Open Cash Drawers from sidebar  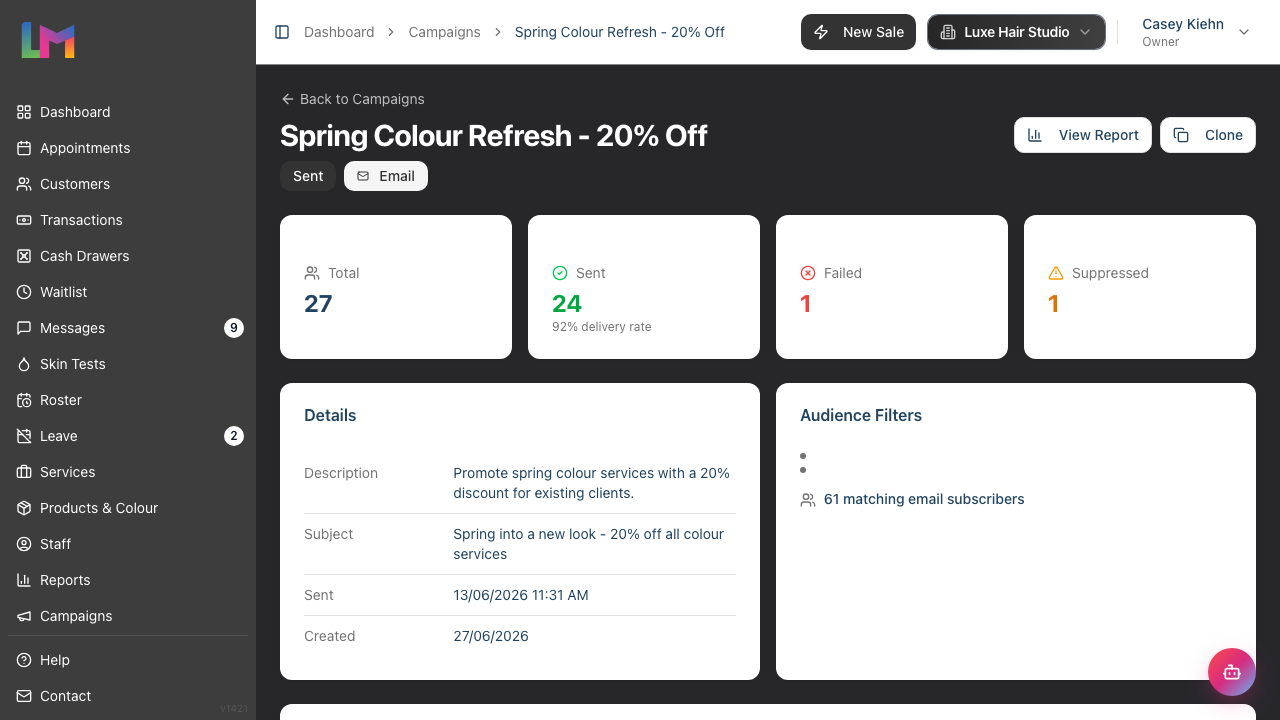pos(128,256)
